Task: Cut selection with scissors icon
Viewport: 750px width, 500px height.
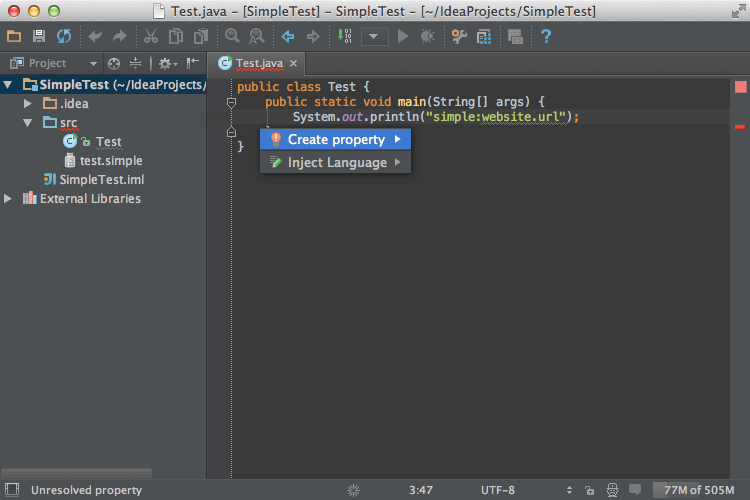Action: pyautogui.click(x=151, y=36)
